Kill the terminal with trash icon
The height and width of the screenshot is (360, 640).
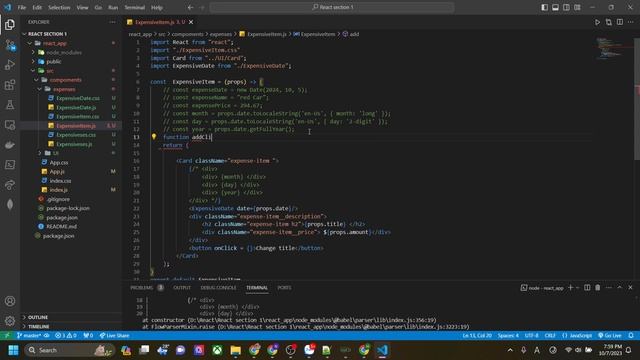(x=598, y=288)
